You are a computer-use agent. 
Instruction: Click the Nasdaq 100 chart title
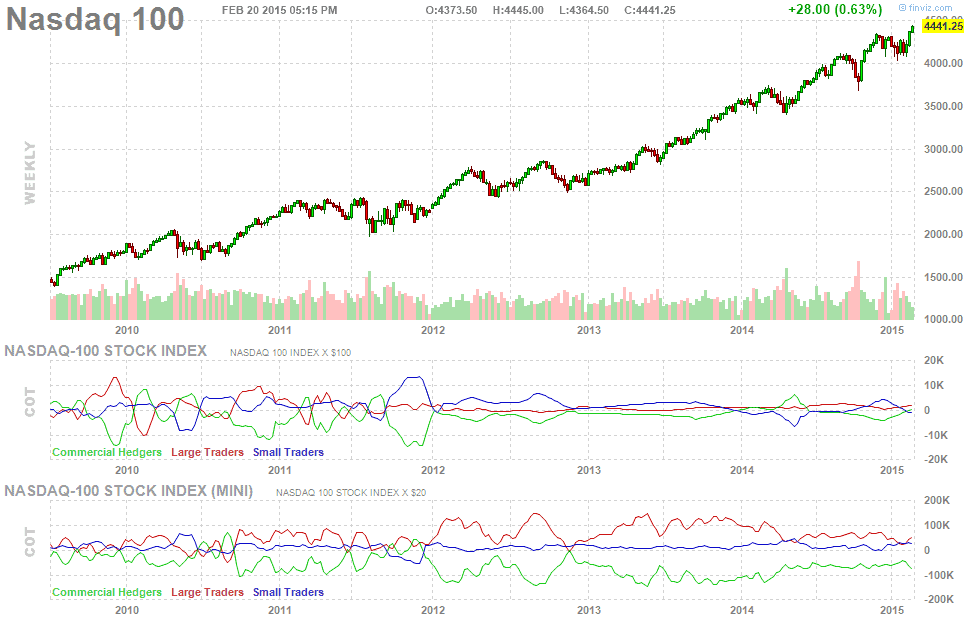pos(96,19)
